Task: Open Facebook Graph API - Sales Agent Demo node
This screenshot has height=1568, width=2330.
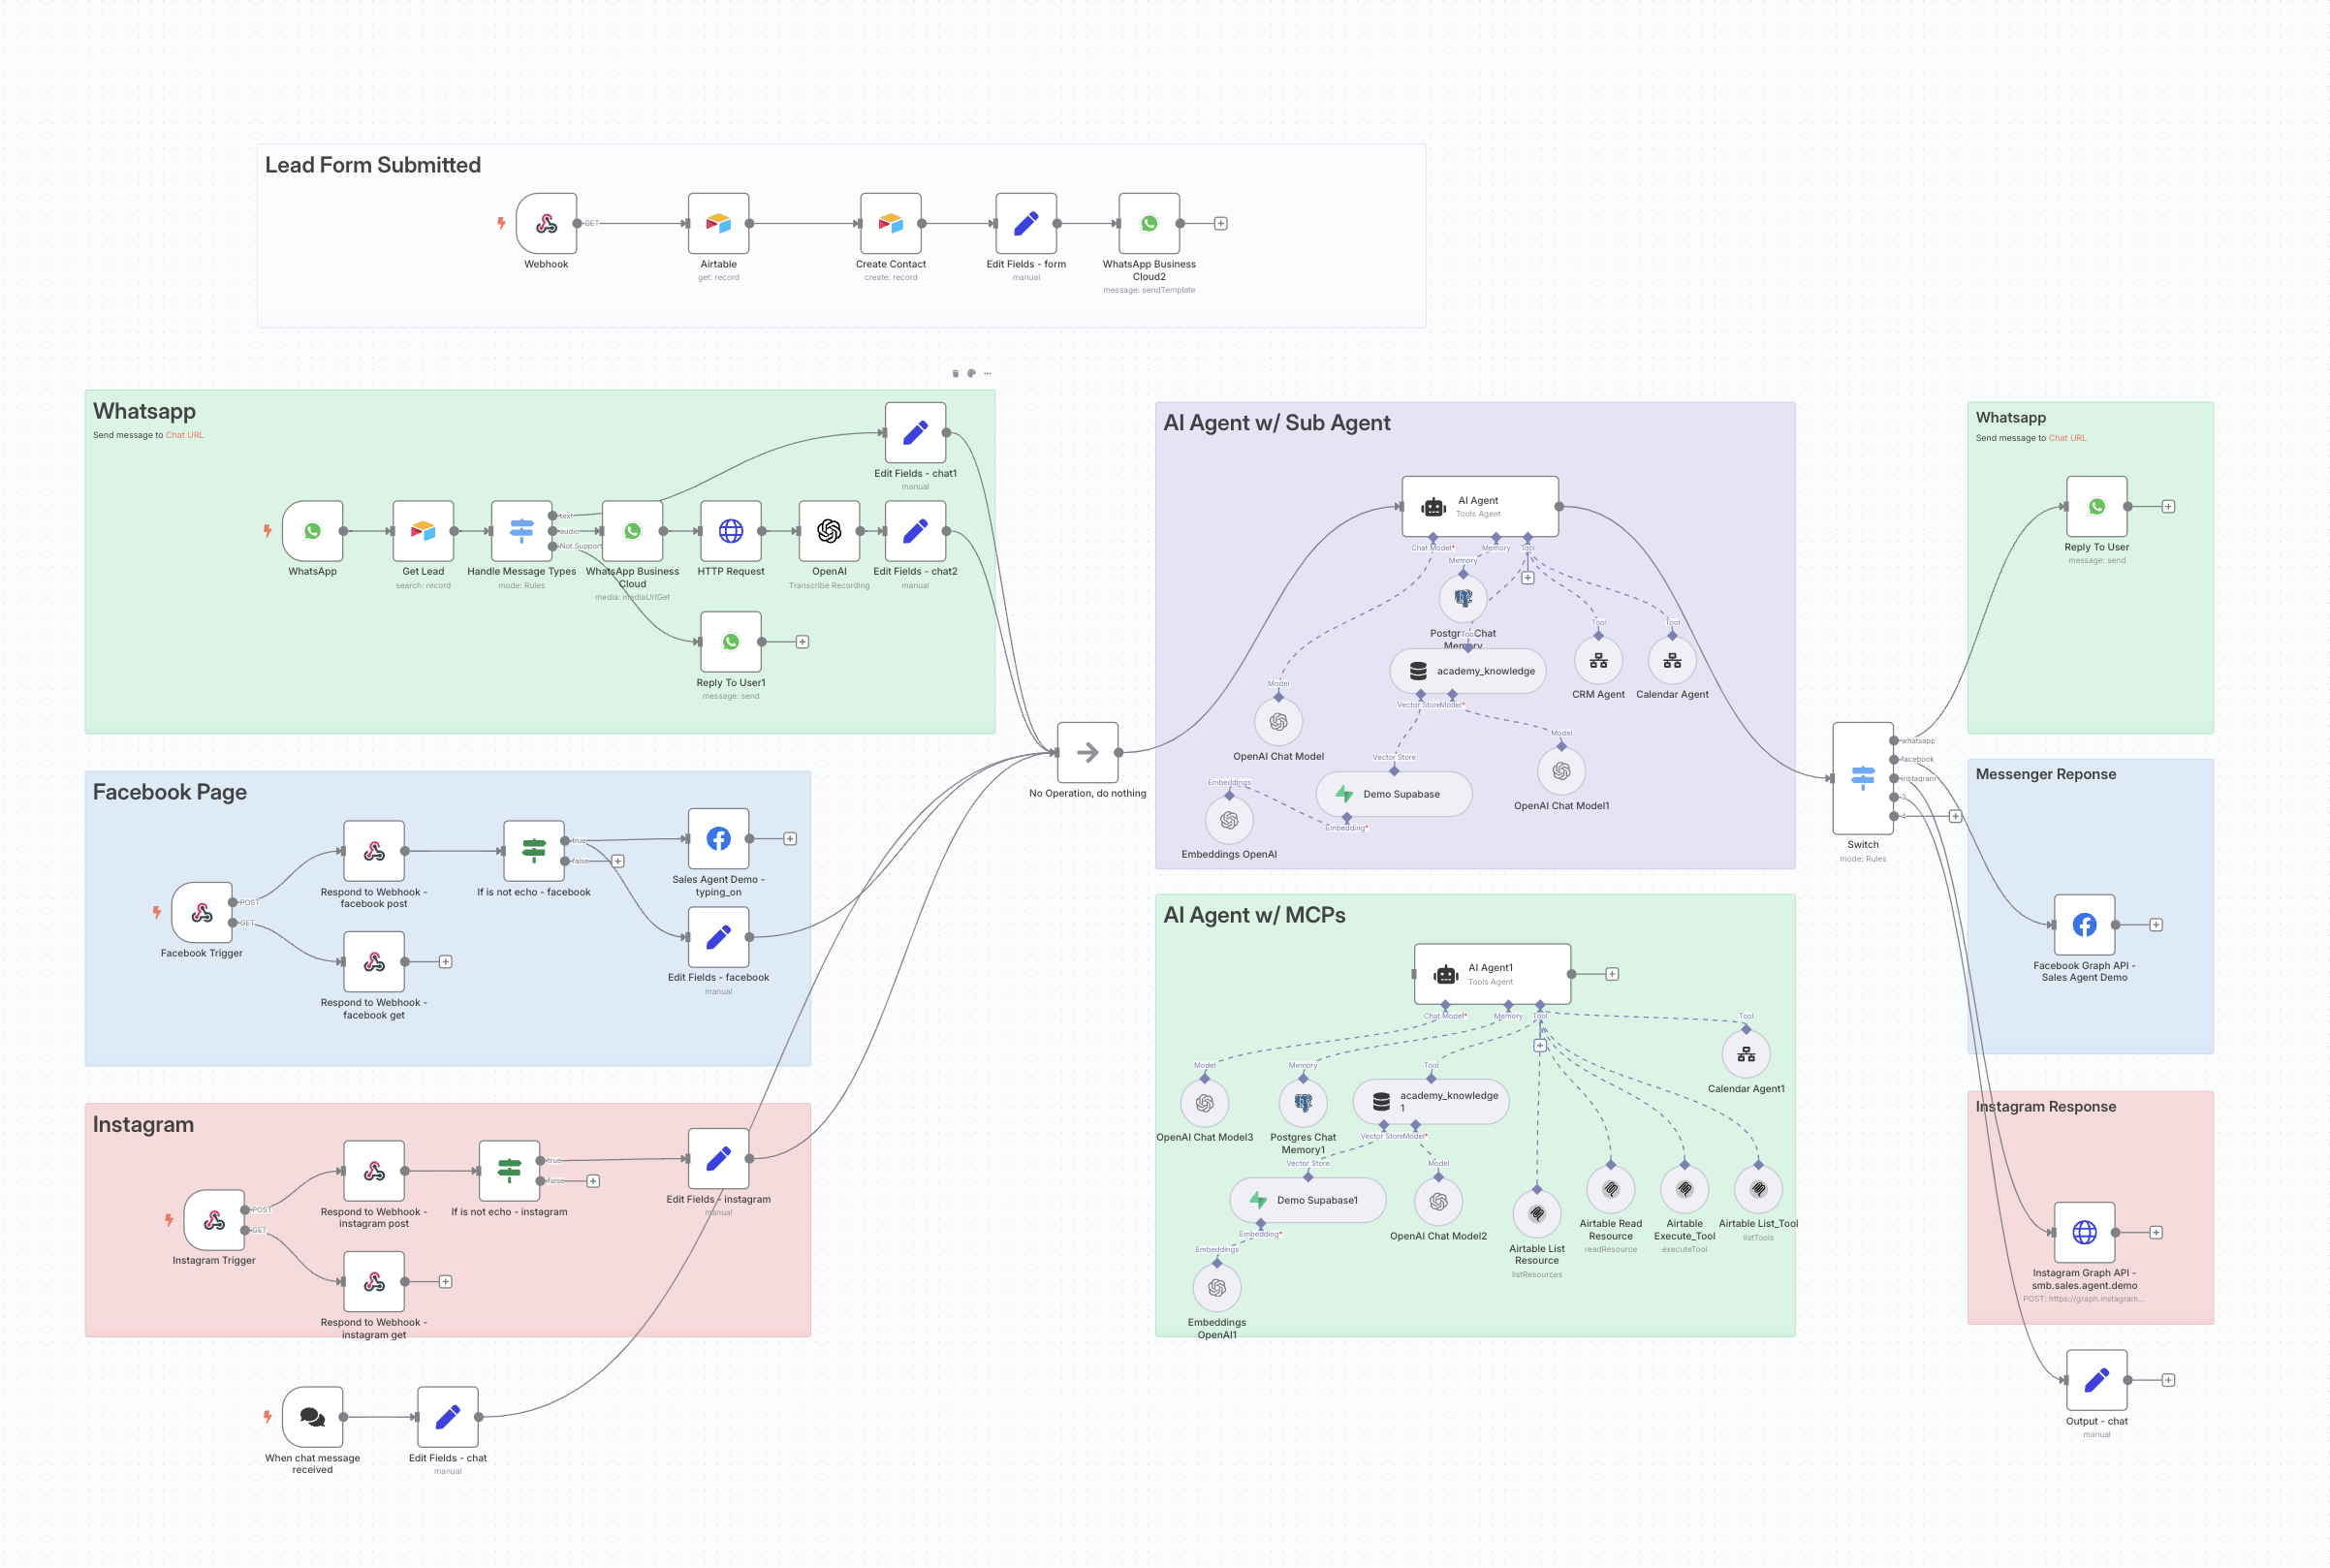Action: coord(2085,925)
